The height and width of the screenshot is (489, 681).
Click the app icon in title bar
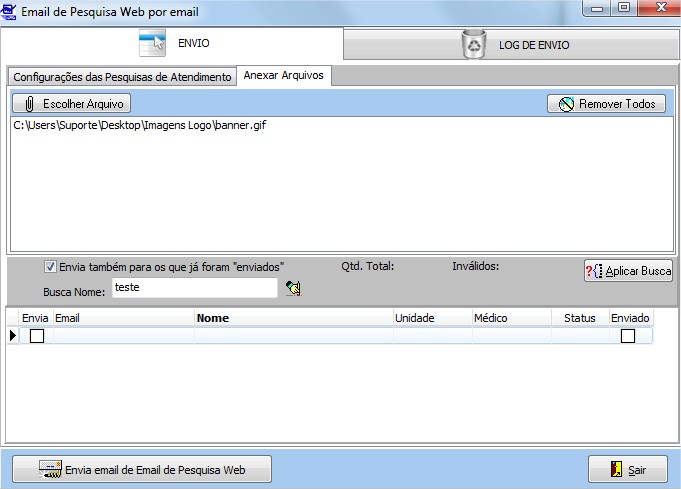click(x=10, y=12)
